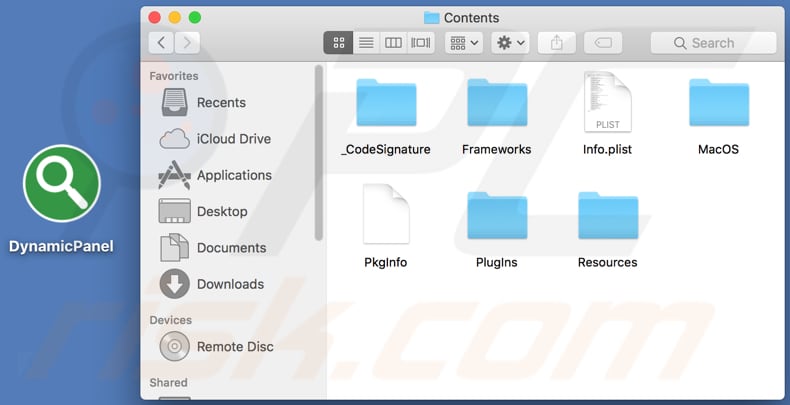Switch to cover flow view
The height and width of the screenshot is (405, 790).
point(421,43)
